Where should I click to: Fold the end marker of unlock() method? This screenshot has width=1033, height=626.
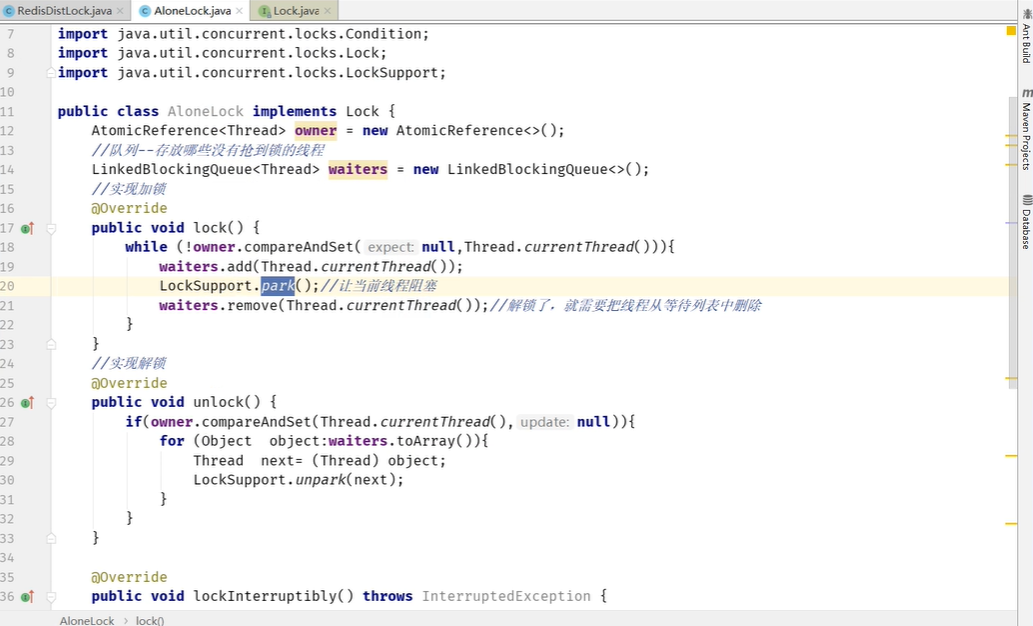click(51, 538)
